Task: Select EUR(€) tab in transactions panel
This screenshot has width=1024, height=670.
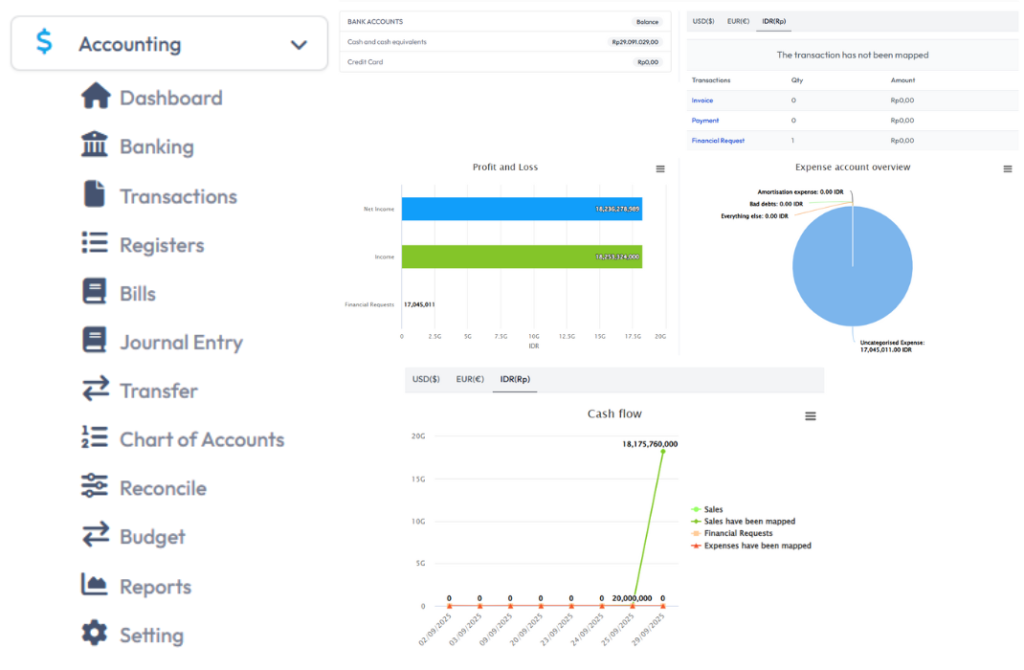Action: click(739, 21)
